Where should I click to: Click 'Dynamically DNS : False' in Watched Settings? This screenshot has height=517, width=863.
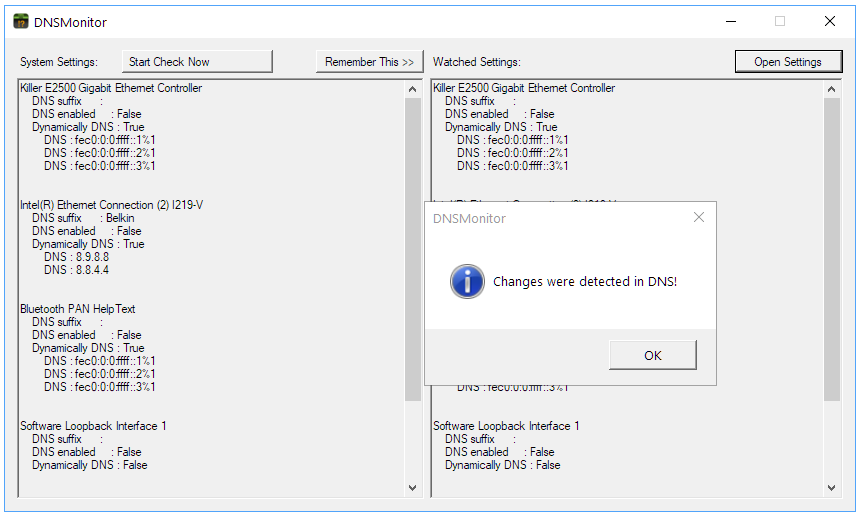coord(502,465)
